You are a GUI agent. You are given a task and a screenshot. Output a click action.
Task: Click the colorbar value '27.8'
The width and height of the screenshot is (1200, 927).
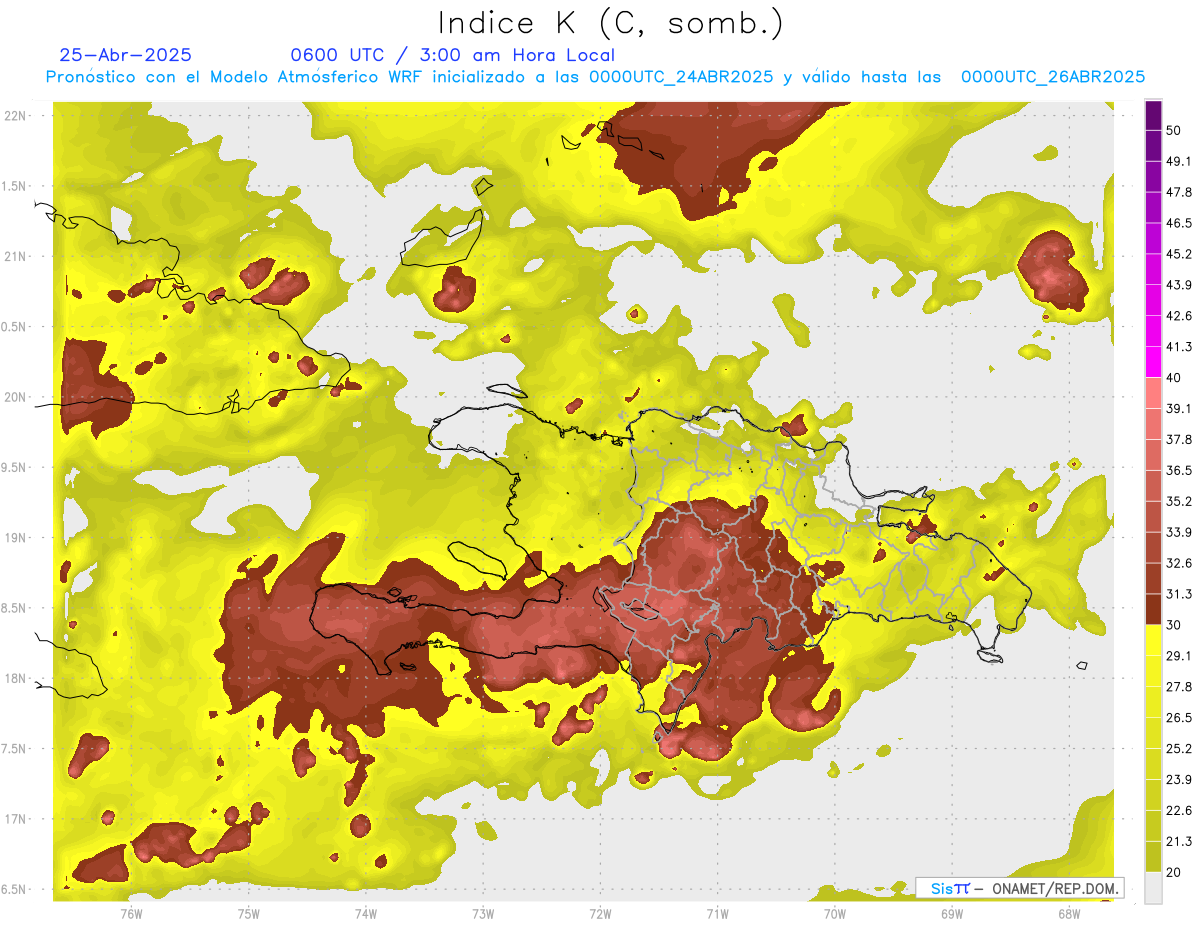pos(1179,686)
